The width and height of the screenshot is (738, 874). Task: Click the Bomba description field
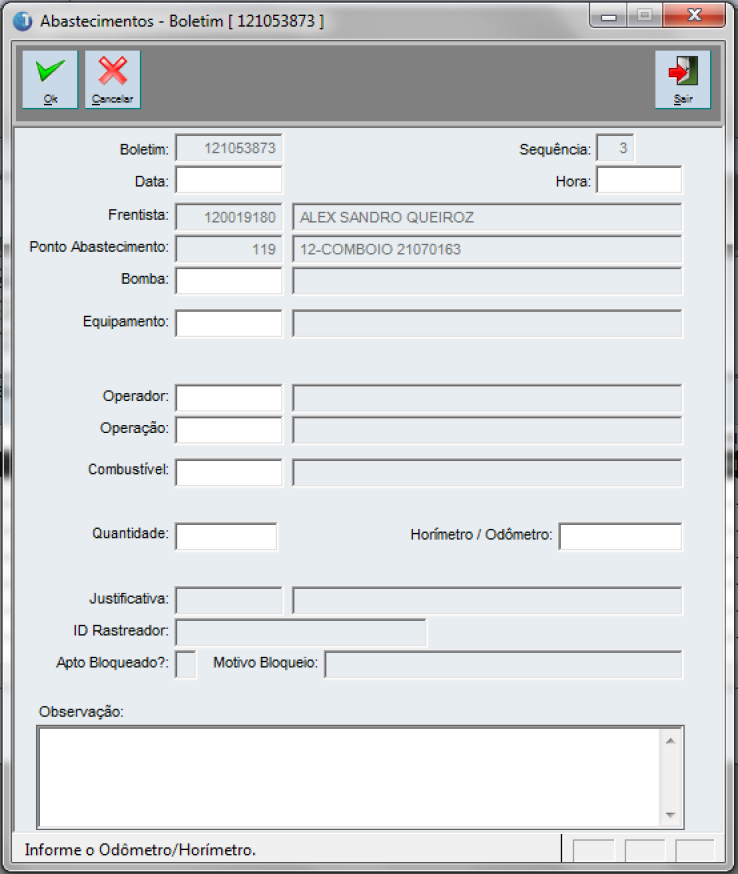(x=487, y=281)
